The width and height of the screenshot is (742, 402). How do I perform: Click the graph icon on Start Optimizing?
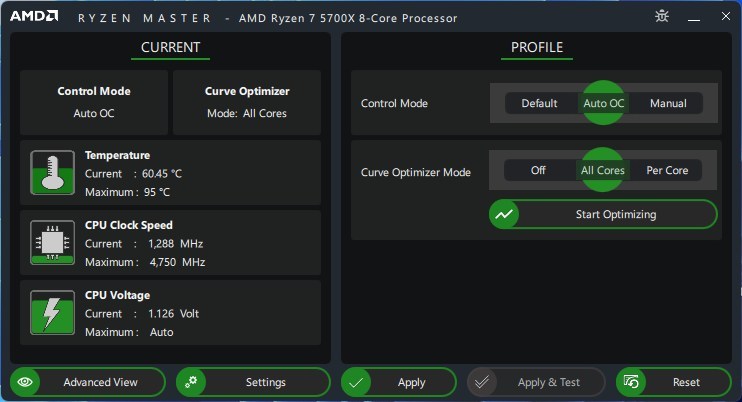click(x=504, y=214)
